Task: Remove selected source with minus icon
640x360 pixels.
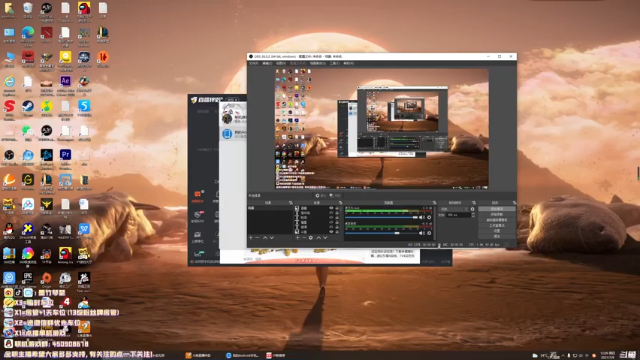Action: pos(304,238)
